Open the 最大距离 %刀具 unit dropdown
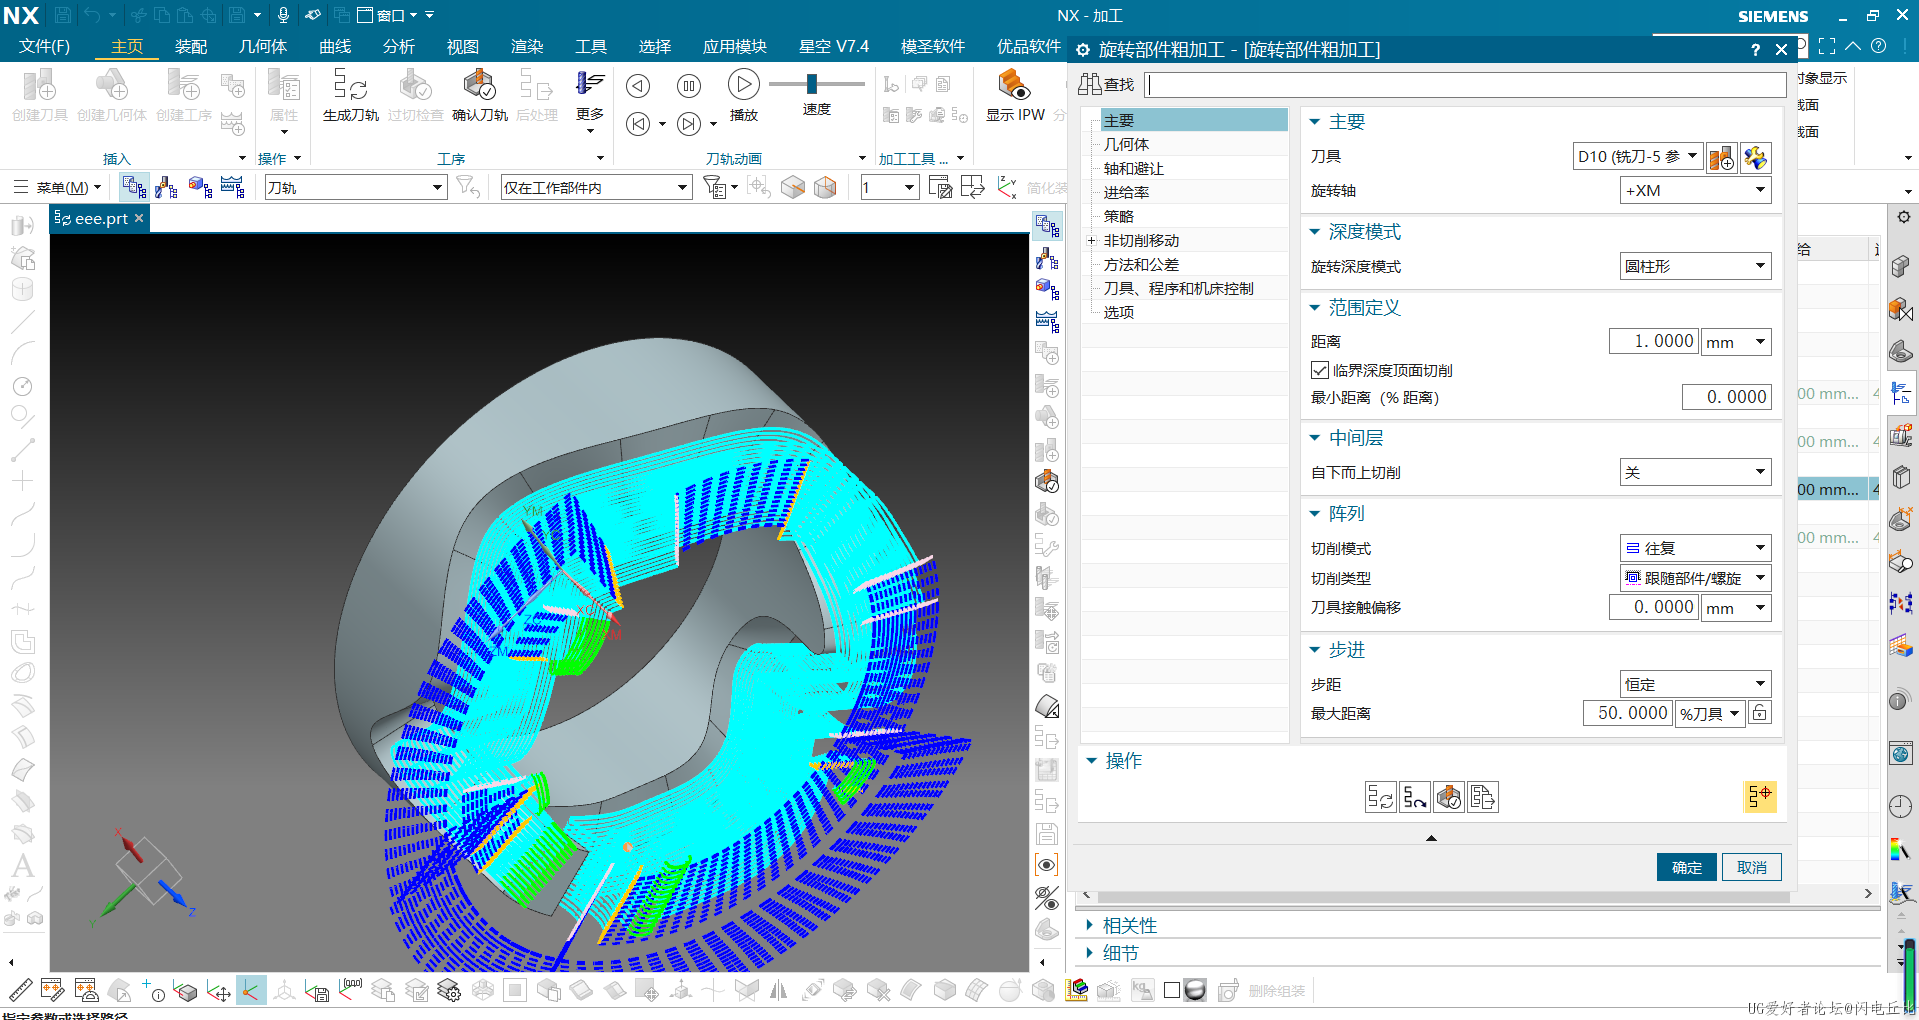Viewport: 1919px width, 1020px height. tap(1710, 713)
